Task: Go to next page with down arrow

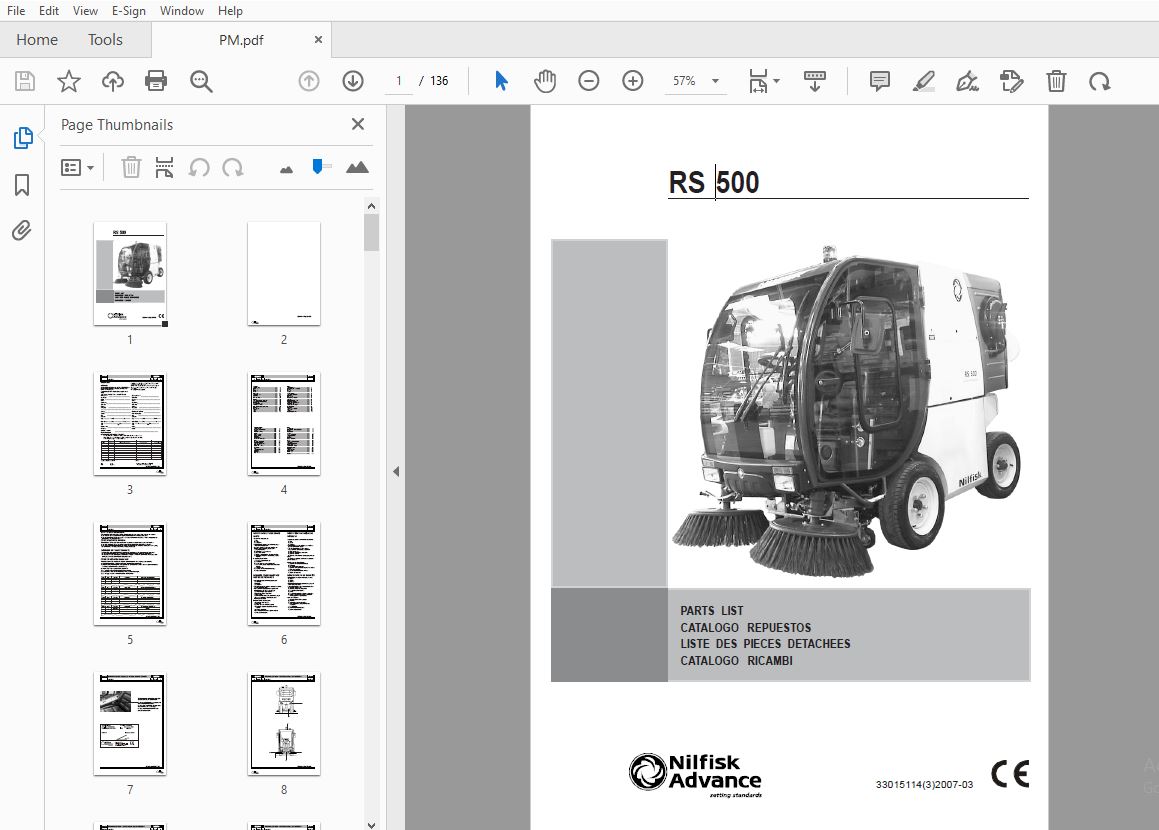Action: tap(353, 81)
